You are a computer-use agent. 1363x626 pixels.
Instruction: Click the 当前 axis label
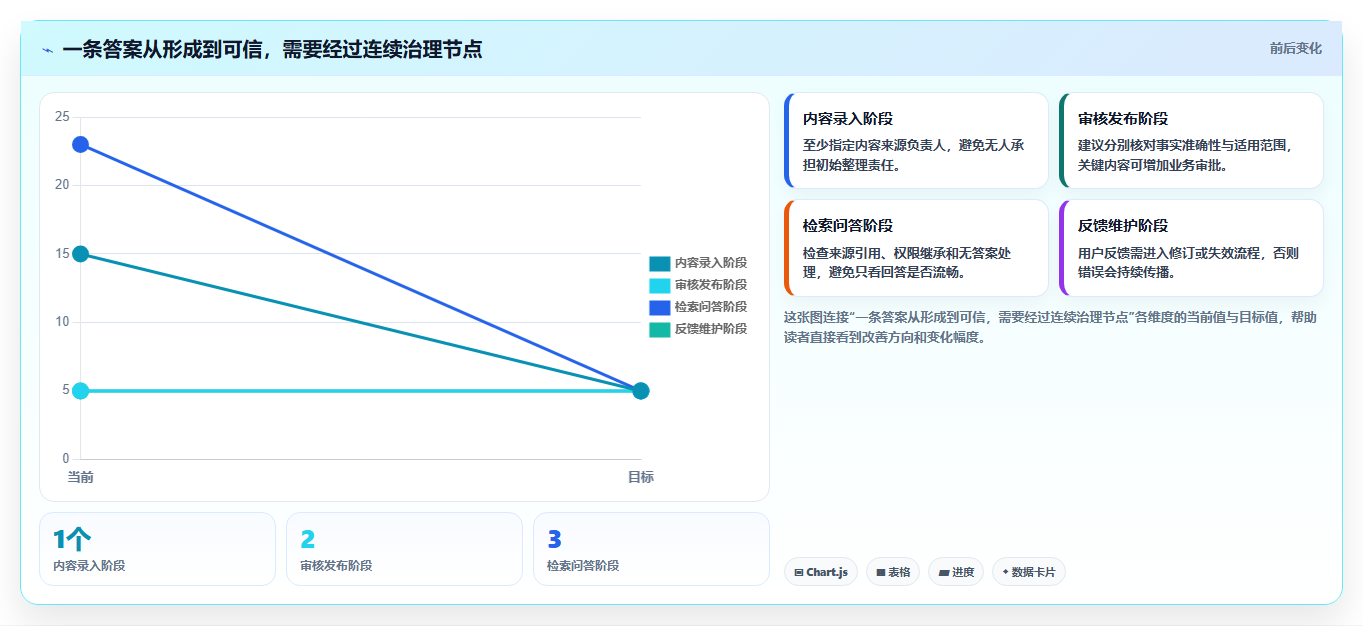80,477
